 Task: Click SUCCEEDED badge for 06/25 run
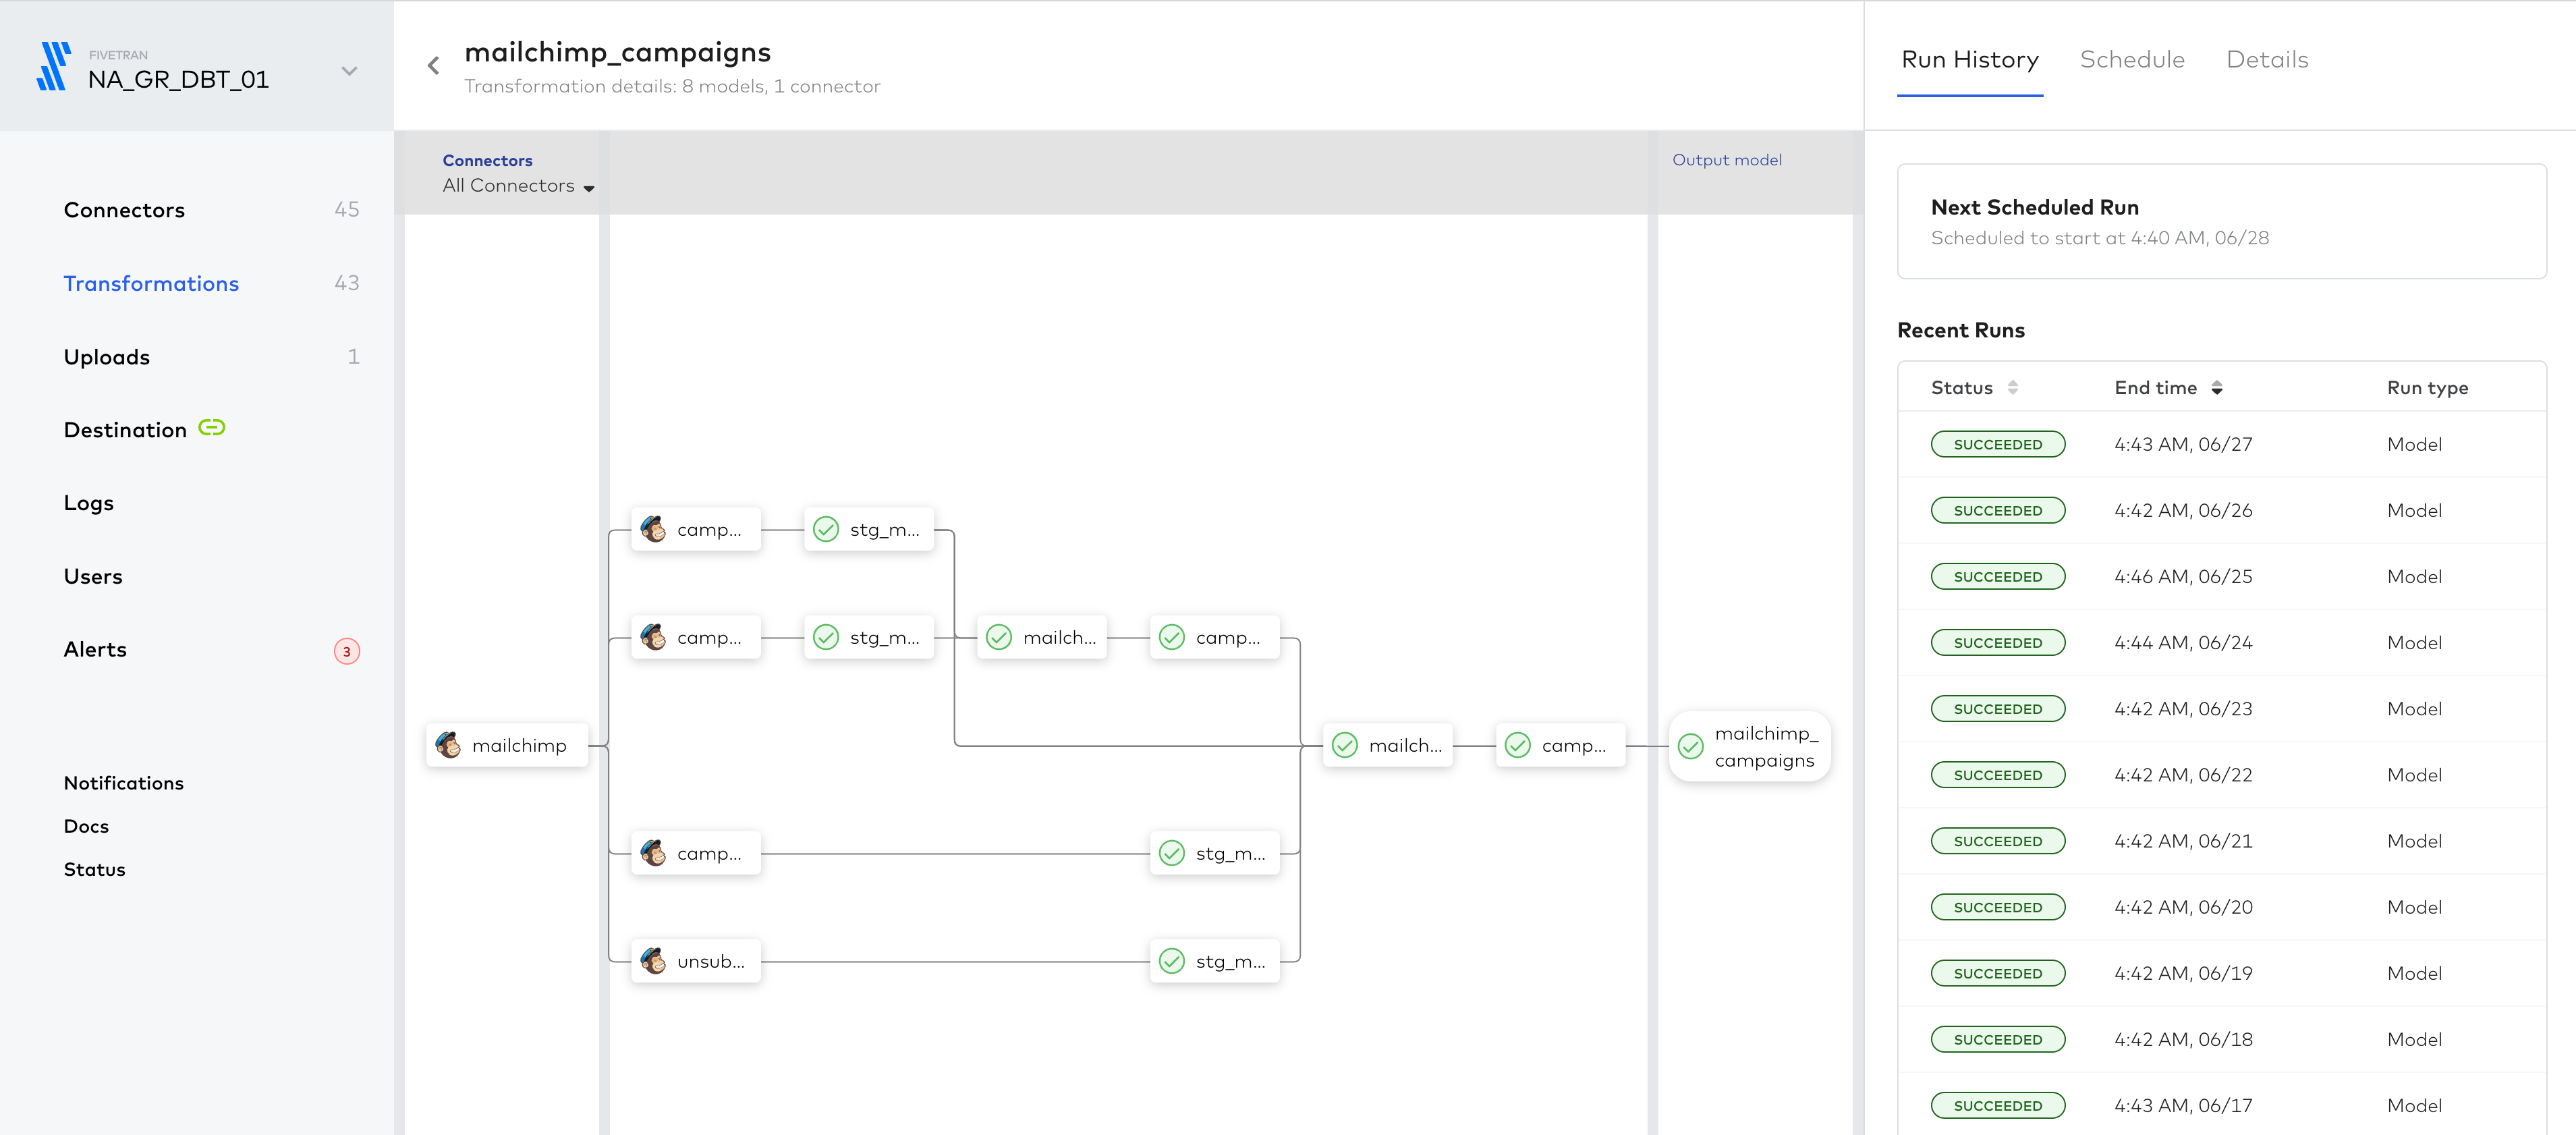coord(1998,577)
